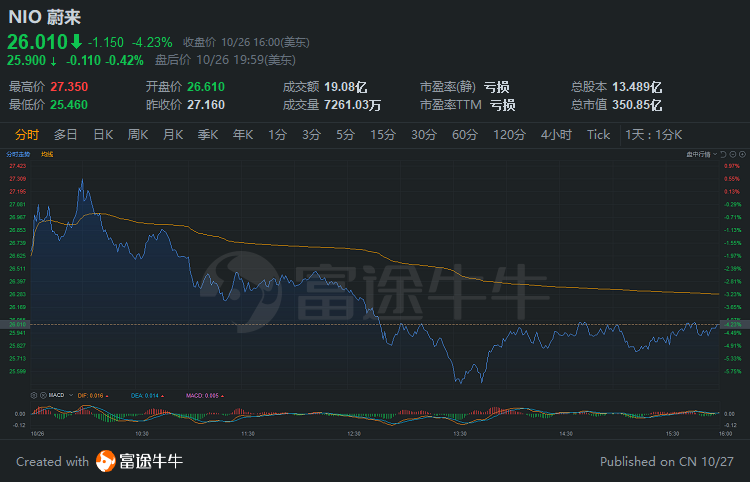
Task: Click the after-hours price 25.900
Action: [x=26, y=60]
